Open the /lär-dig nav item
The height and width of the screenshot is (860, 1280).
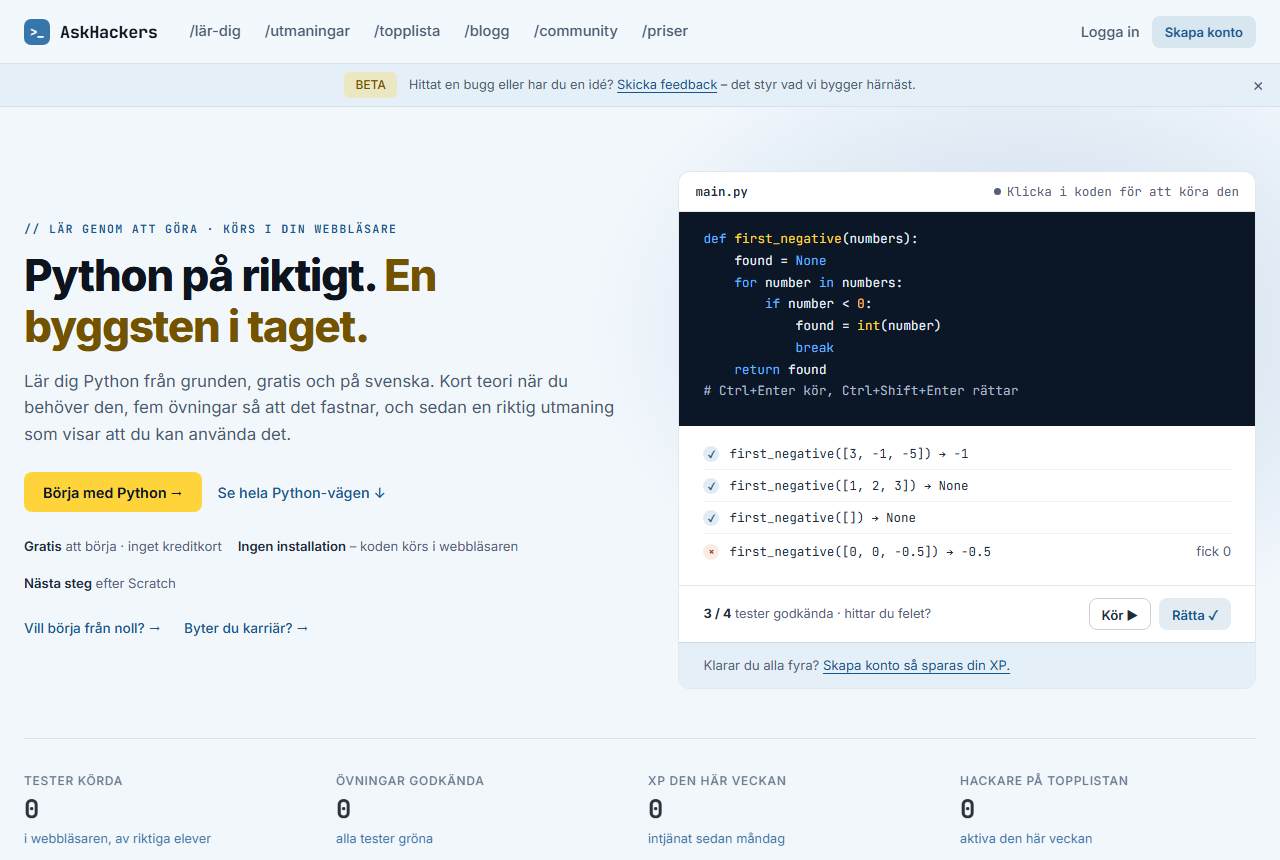pyautogui.click(x=215, y=31)
